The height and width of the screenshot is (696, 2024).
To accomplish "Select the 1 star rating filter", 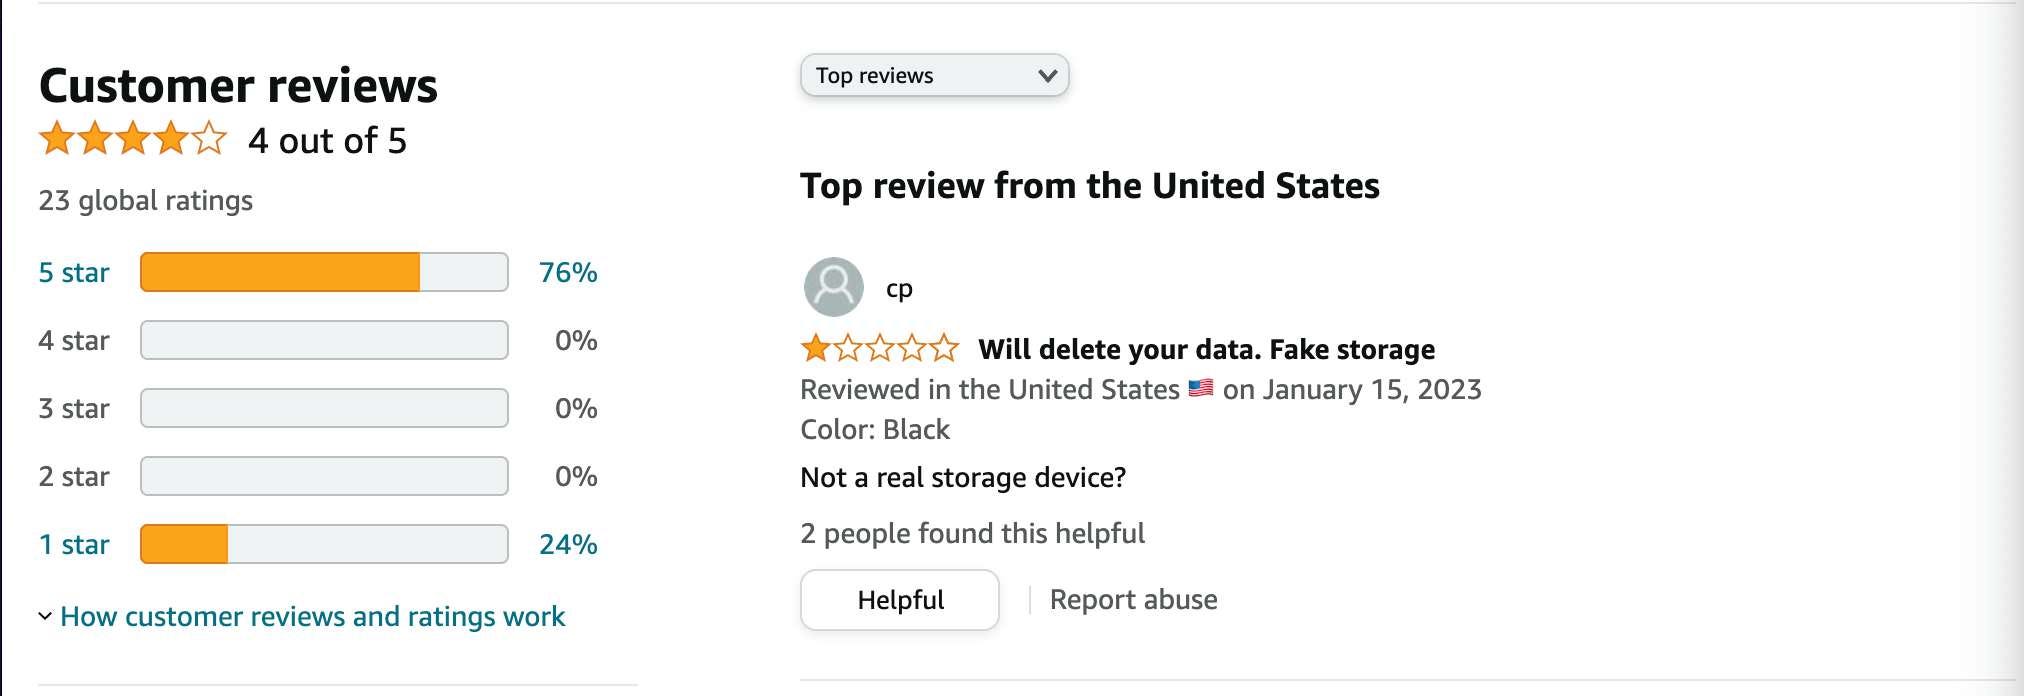I will pyautogui.click(x=73, y=545).
